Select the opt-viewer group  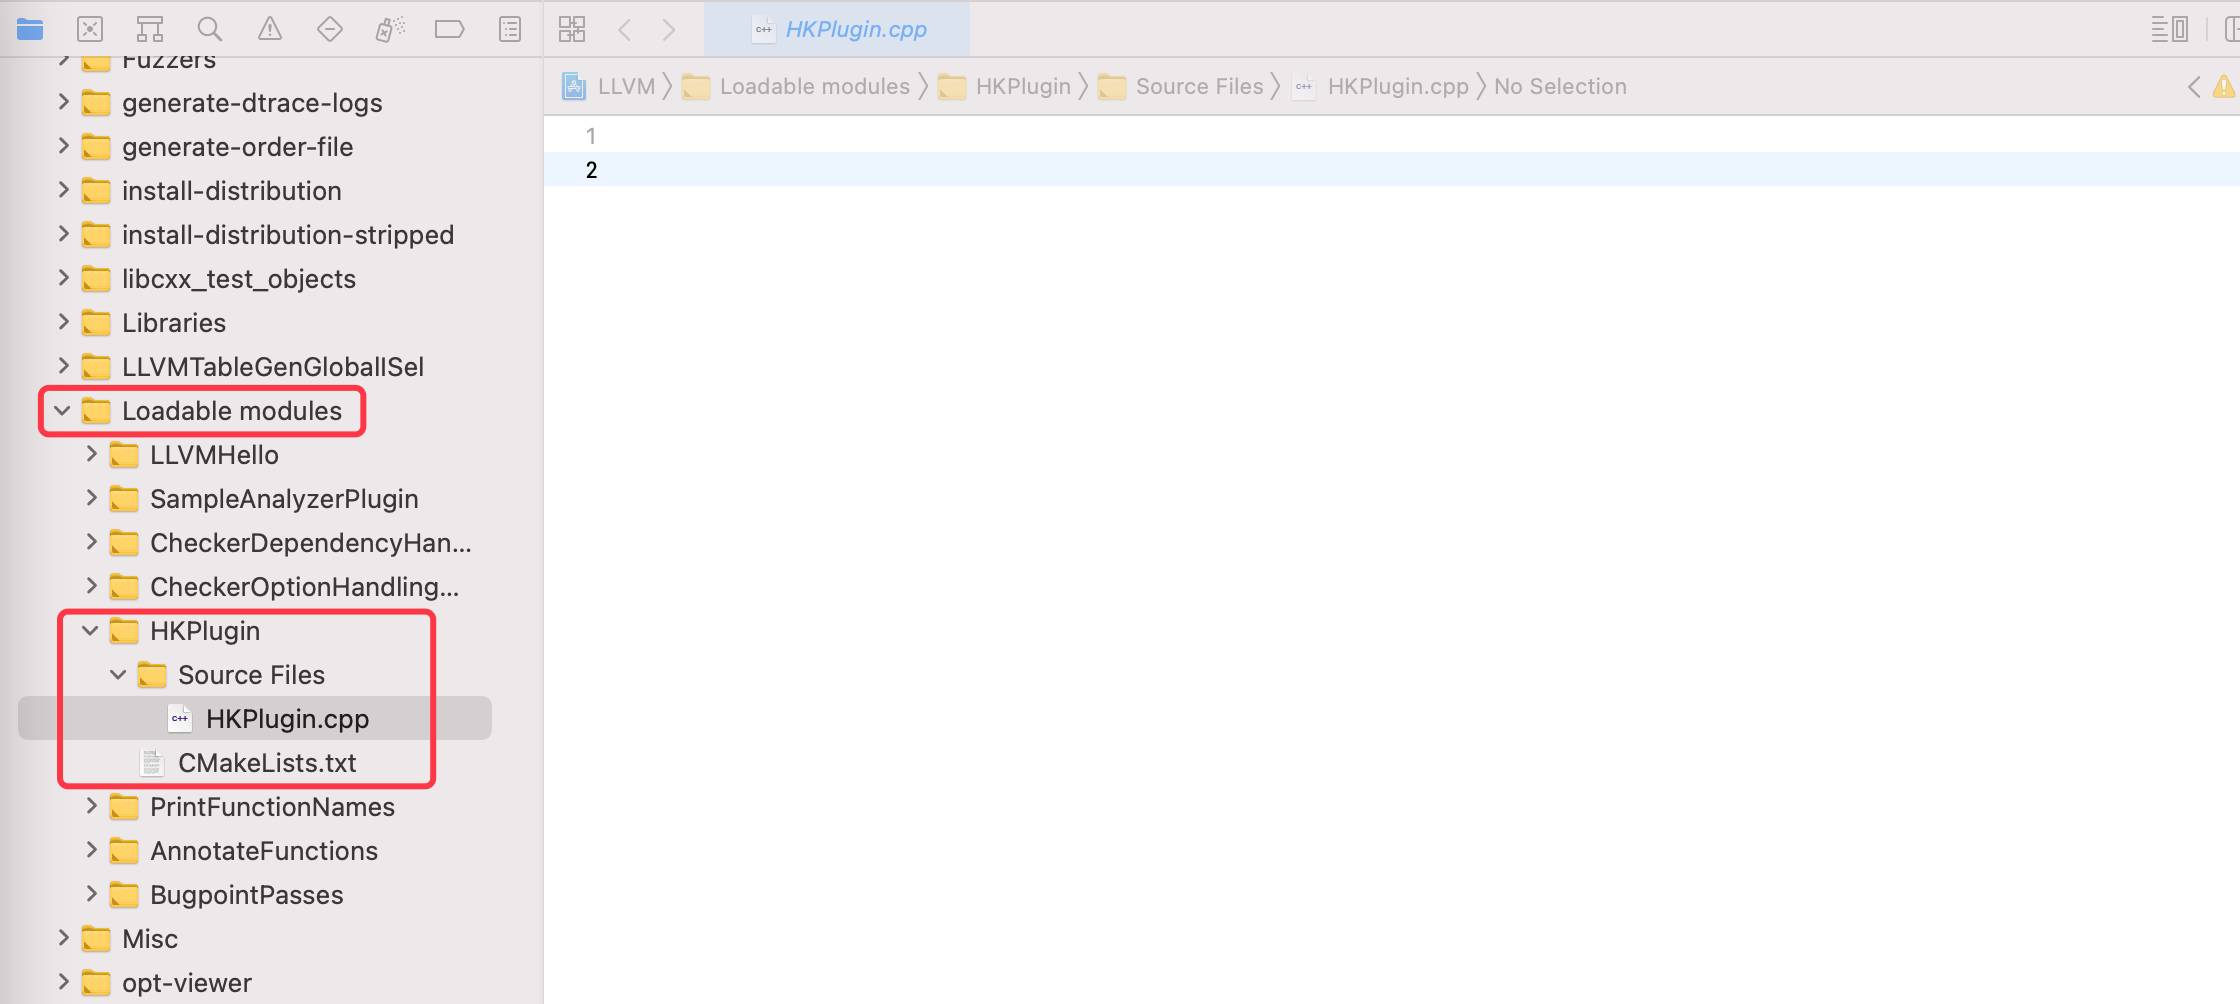pyautogui.click(x=187, y=983)
